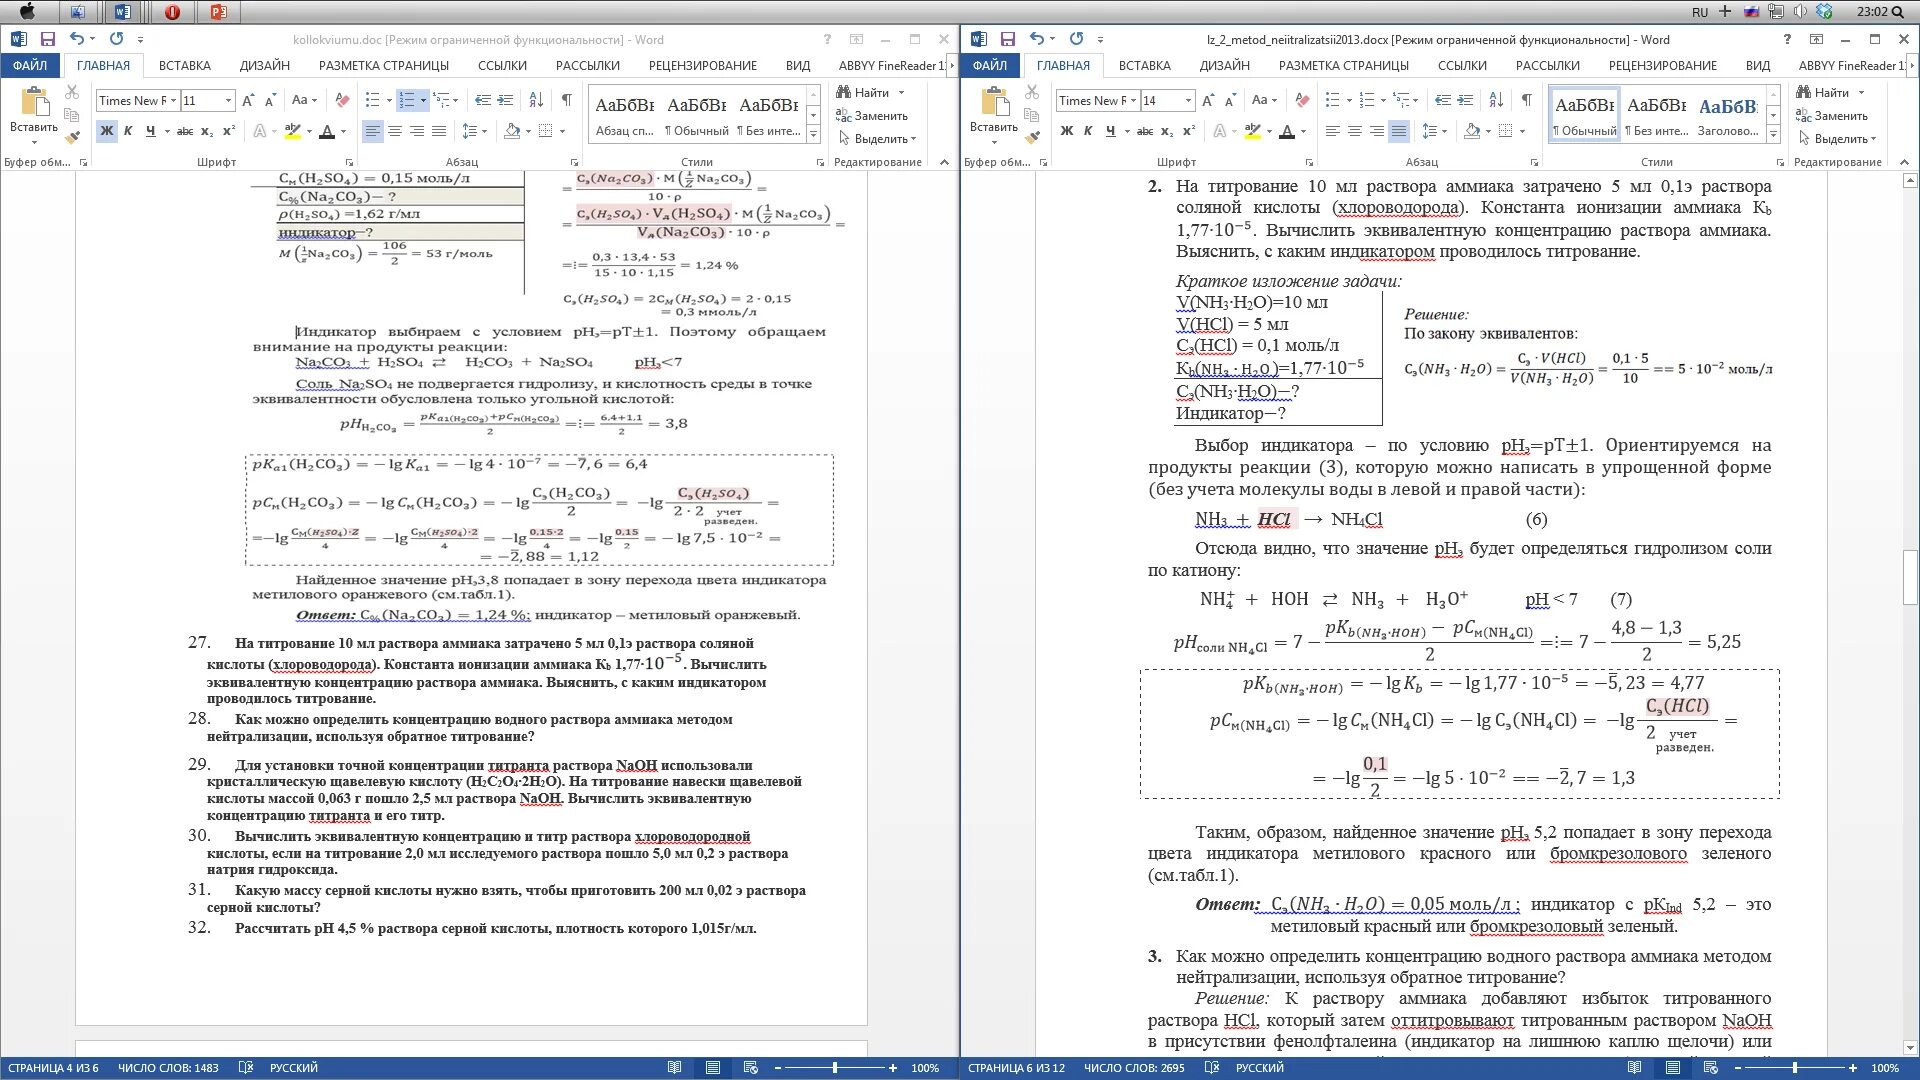Use Format Painter brush in left window
Screen dimensions: 1920x1080
pos(72,136)
